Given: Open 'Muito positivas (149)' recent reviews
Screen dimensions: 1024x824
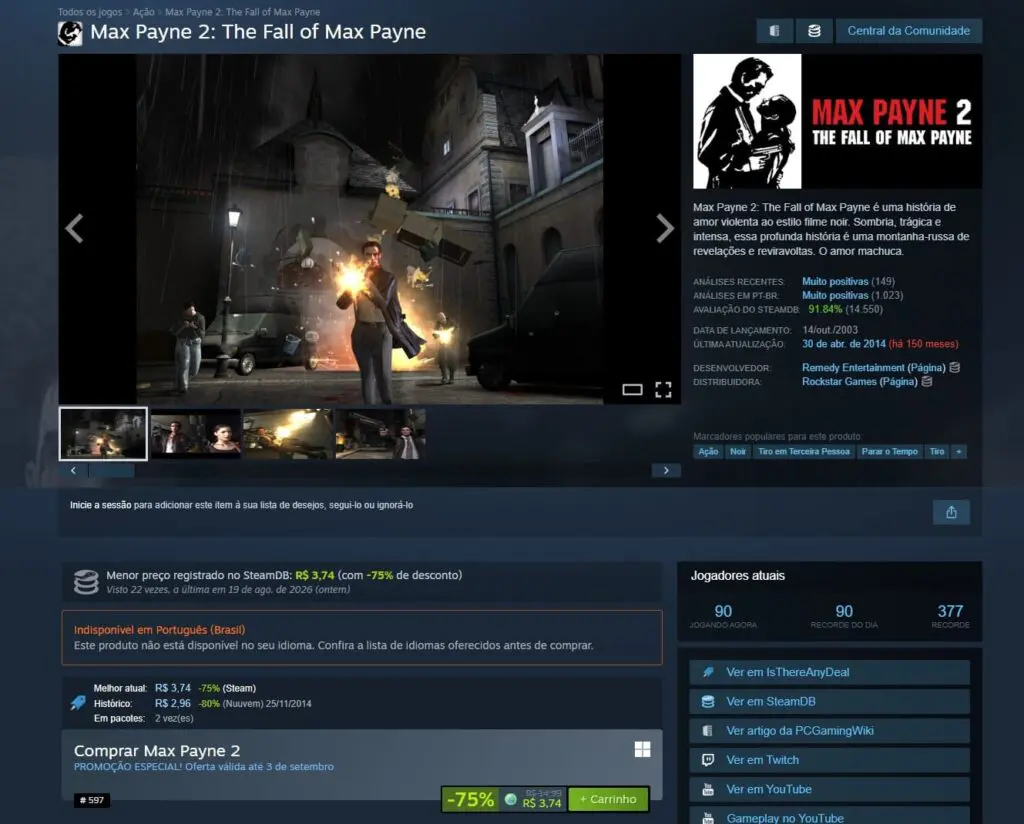Looking at the screenshot, I should 848,281.
